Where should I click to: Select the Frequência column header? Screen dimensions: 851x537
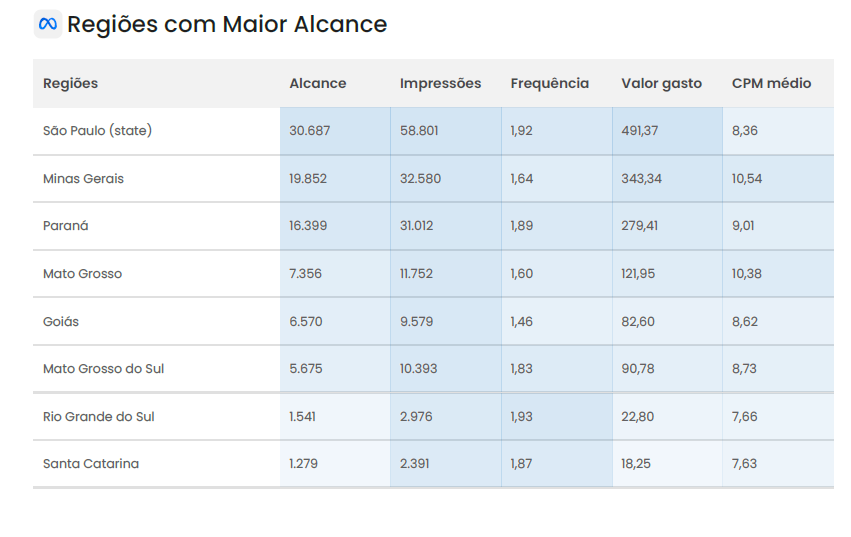click(x=550, y=84)
